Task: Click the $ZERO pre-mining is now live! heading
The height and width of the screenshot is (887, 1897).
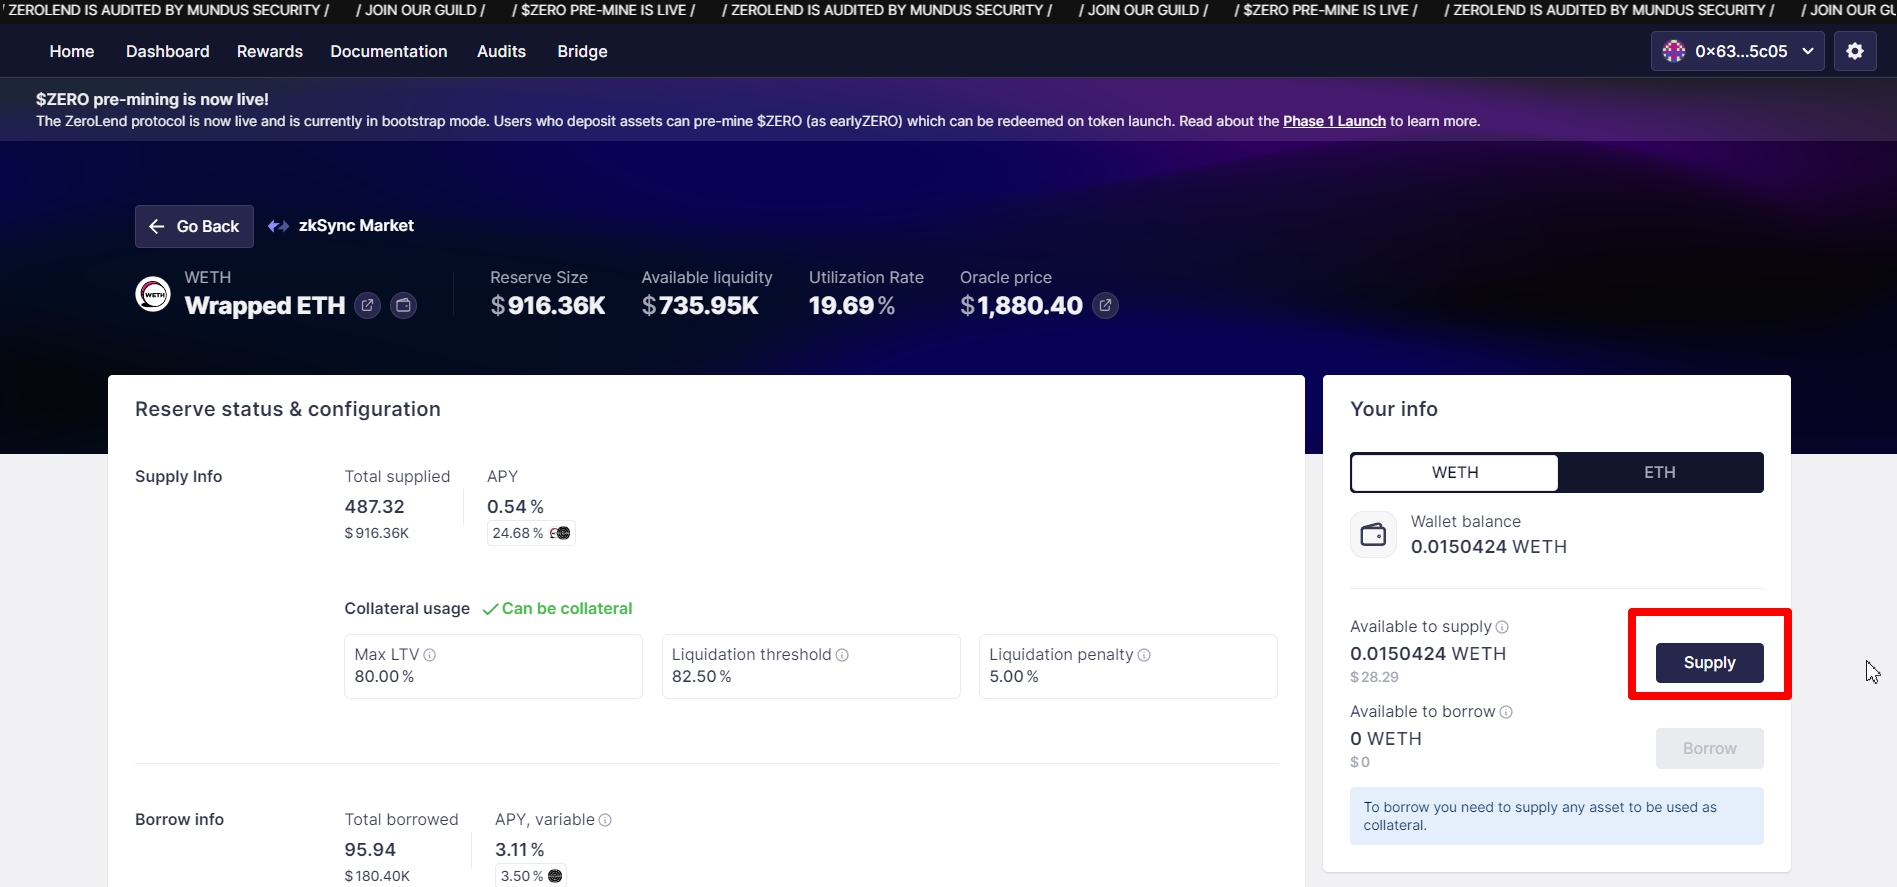Action: click(152, 99)
